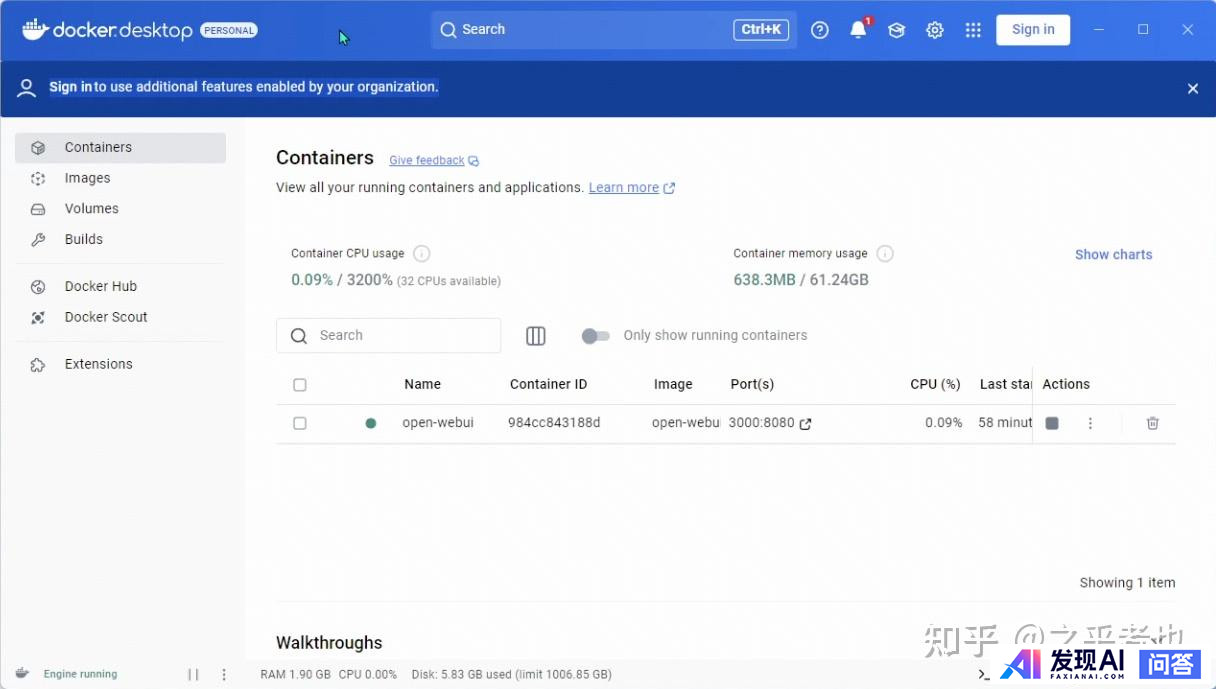Click Sign in link in banner

point(70,87)
